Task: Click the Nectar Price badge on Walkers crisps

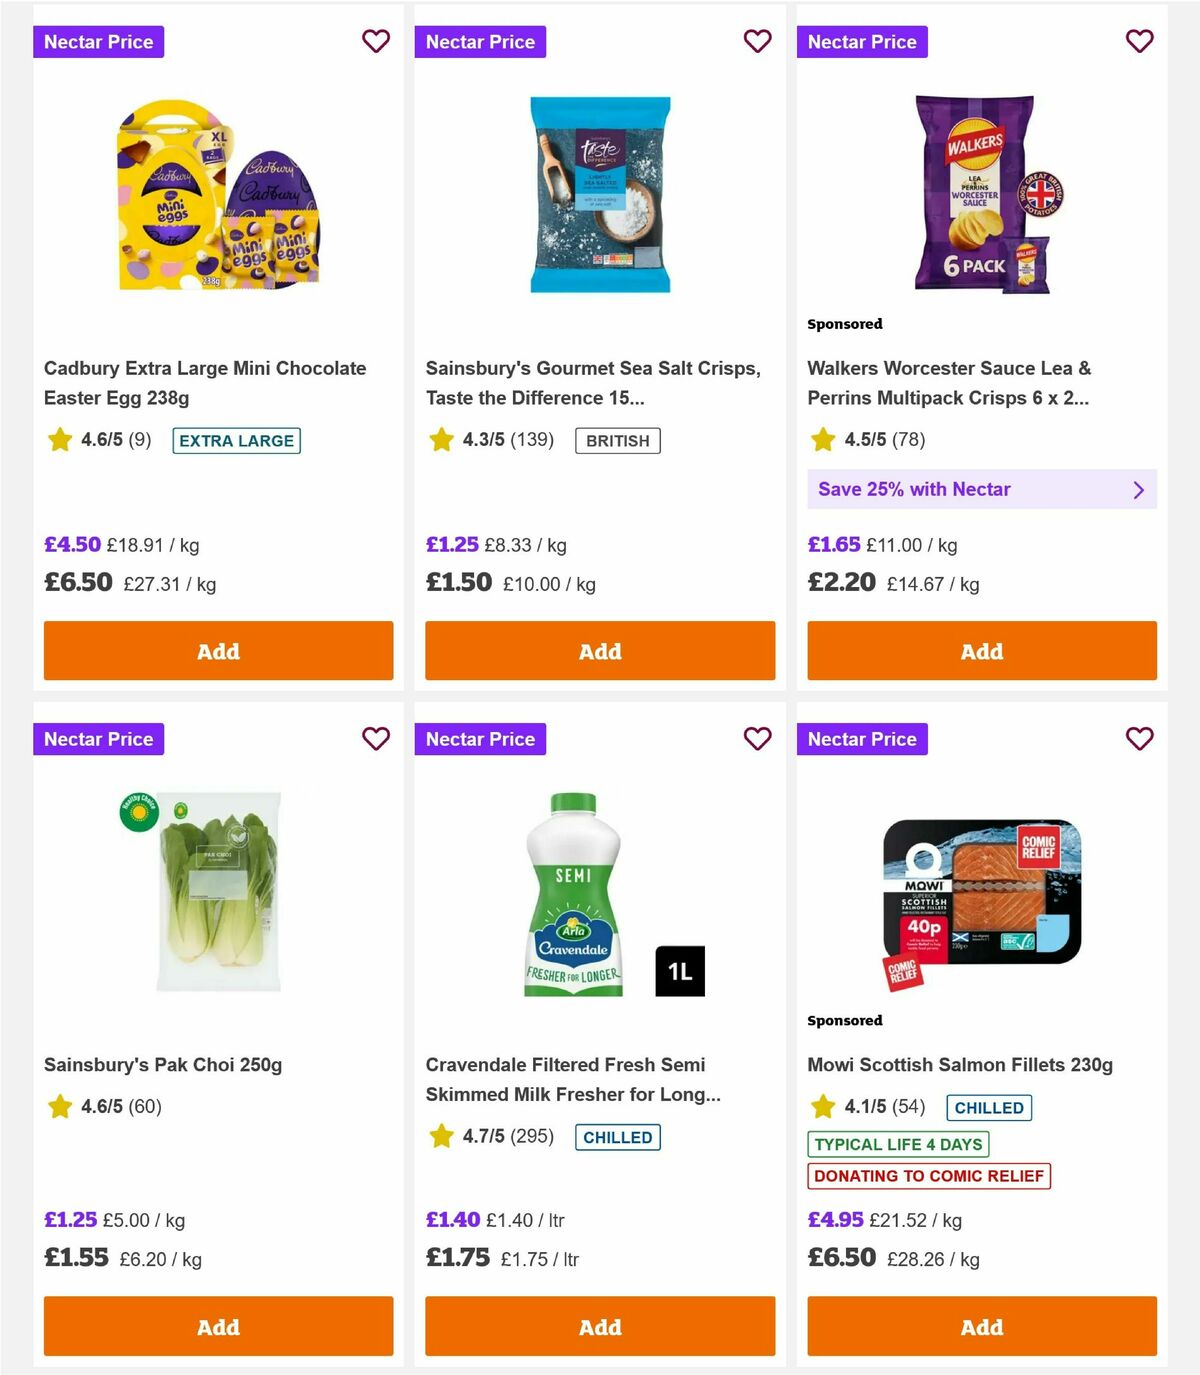Action: point(863,41)
